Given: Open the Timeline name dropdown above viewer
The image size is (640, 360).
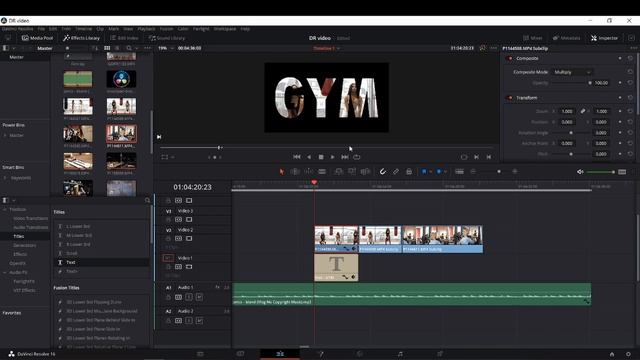Looking at the screenshot, I should point(327,48).
